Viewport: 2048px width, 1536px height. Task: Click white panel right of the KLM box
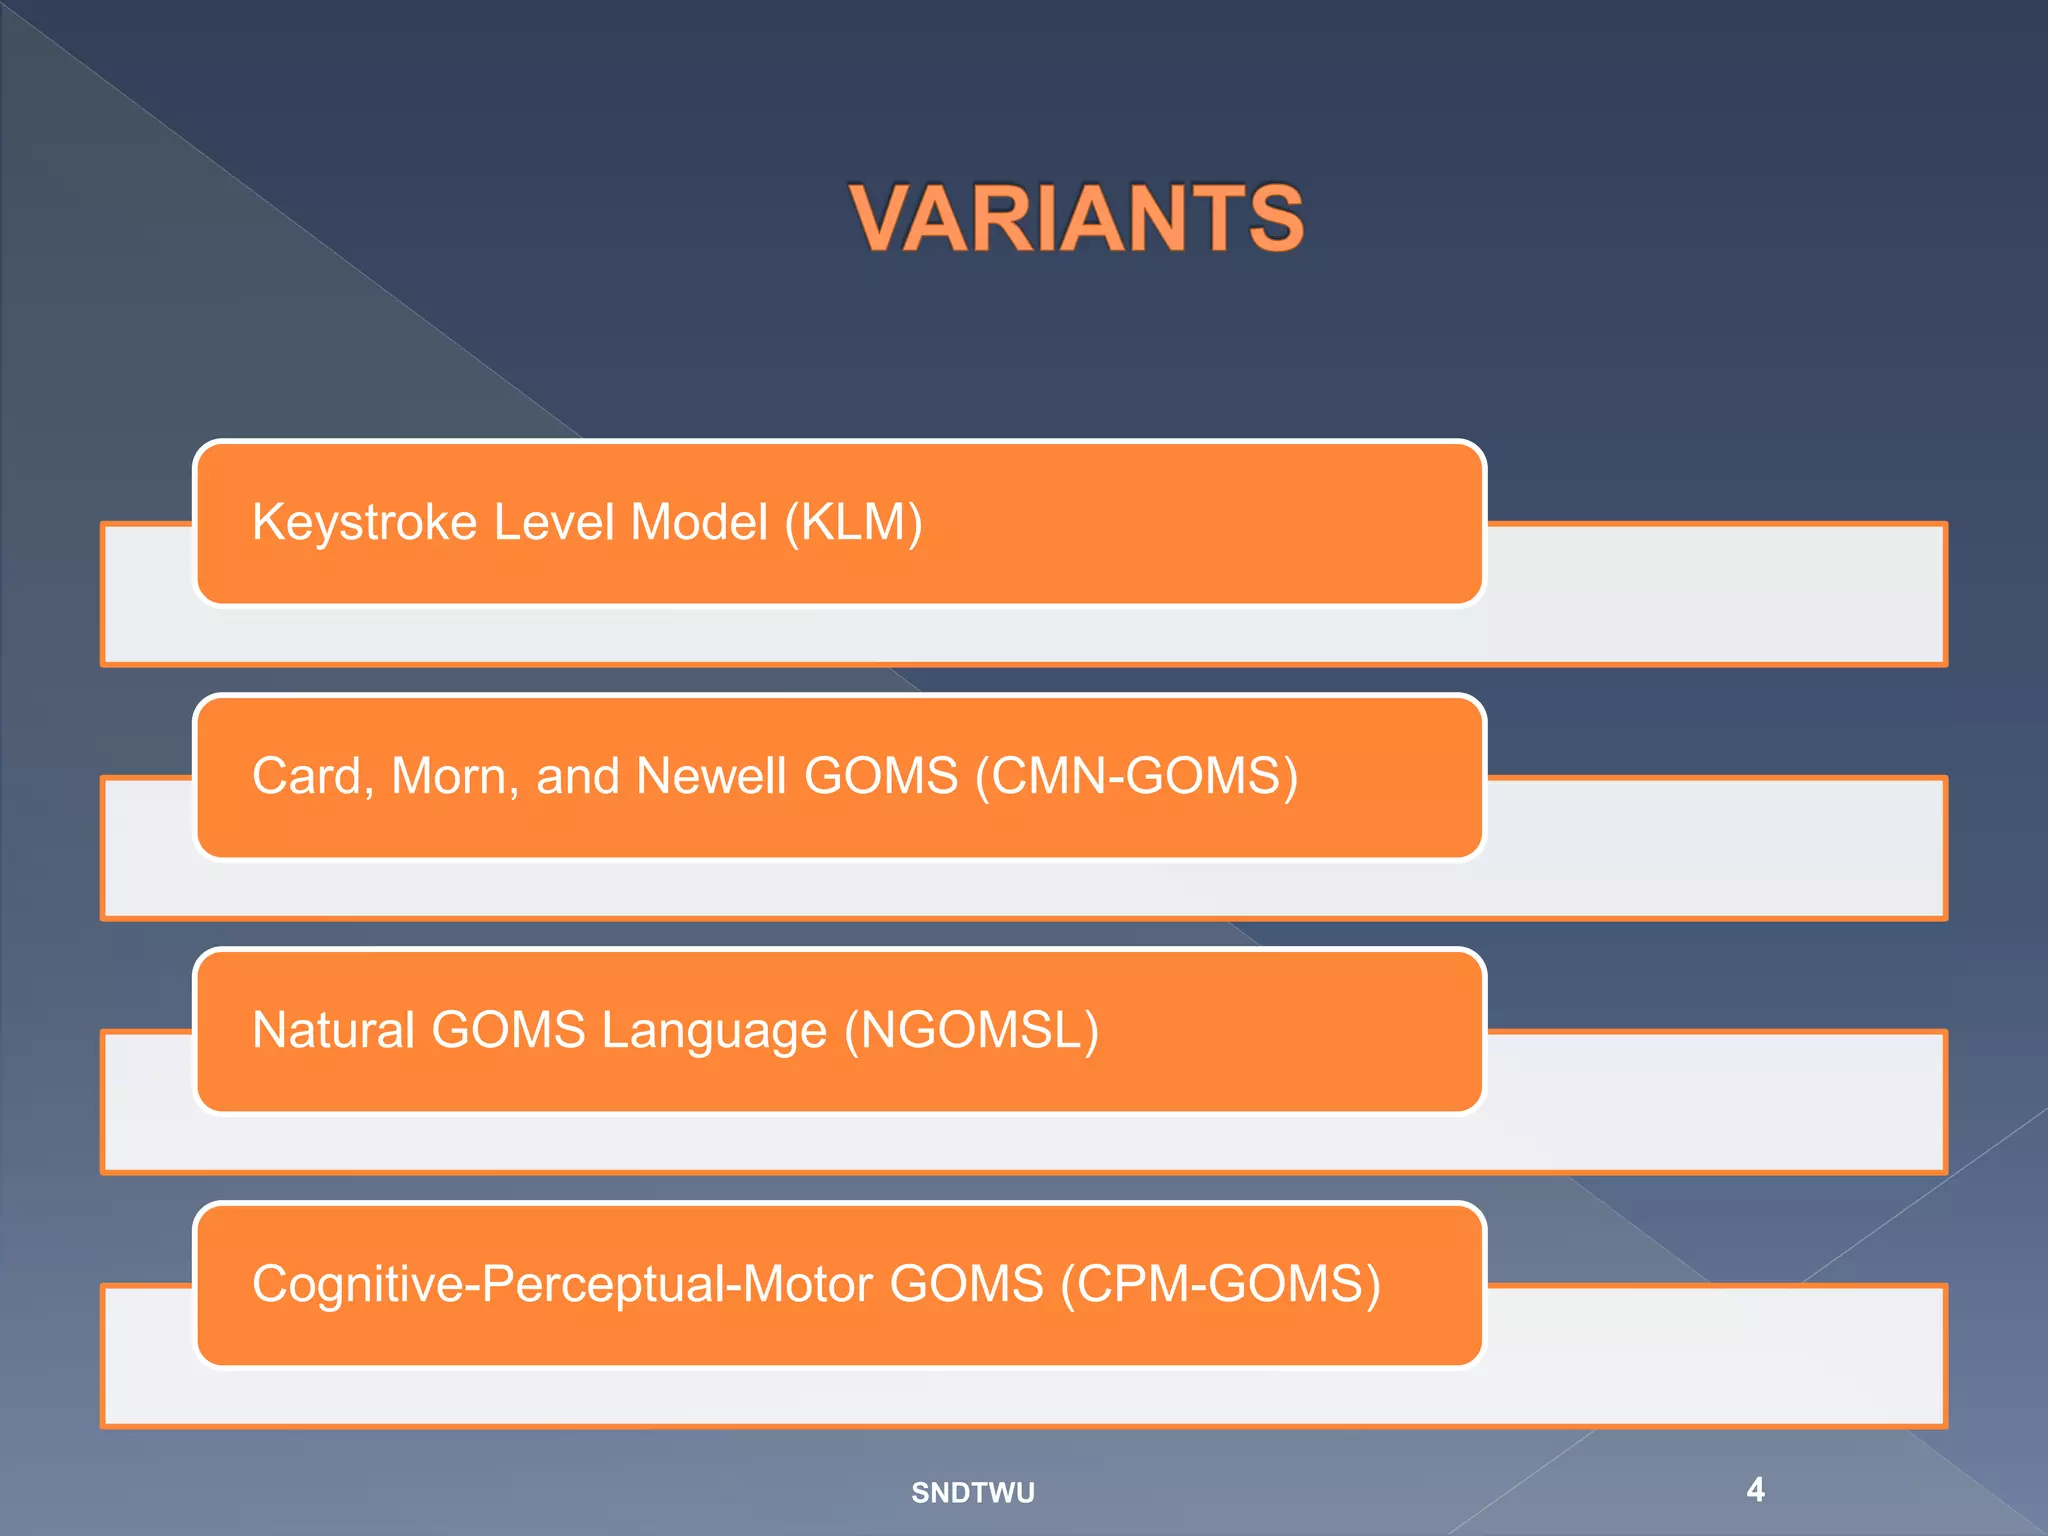point(1715,593)
